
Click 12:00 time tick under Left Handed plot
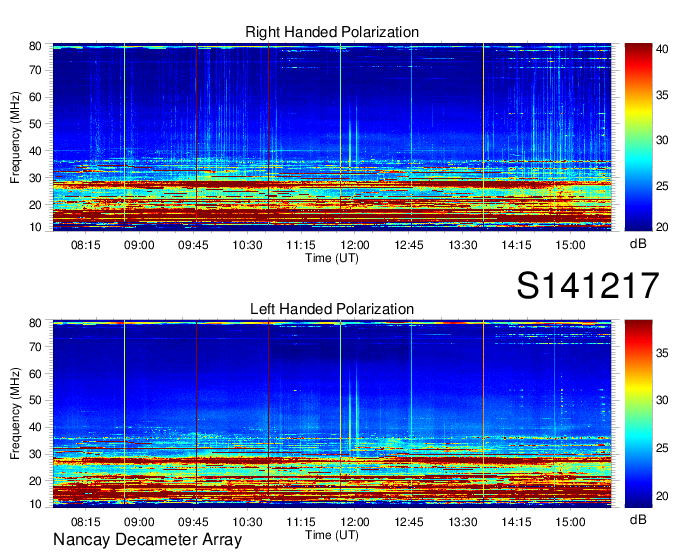(x=355, y=522)
